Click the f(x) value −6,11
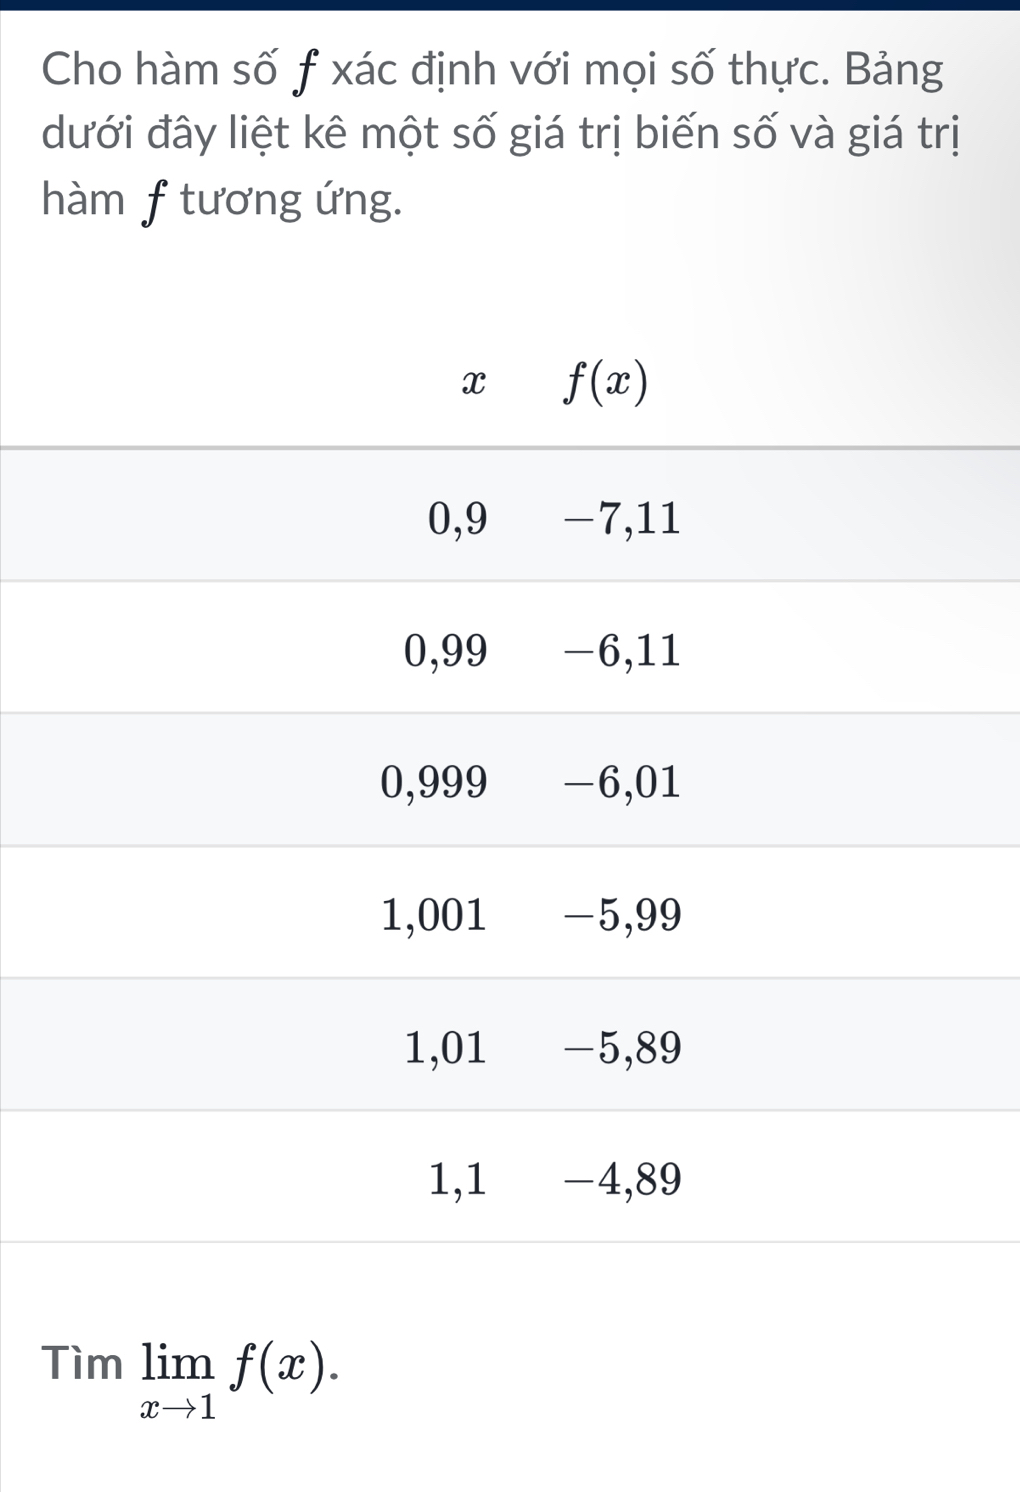This screenshot has height=1492, width=1020. (x=622, y=651)
